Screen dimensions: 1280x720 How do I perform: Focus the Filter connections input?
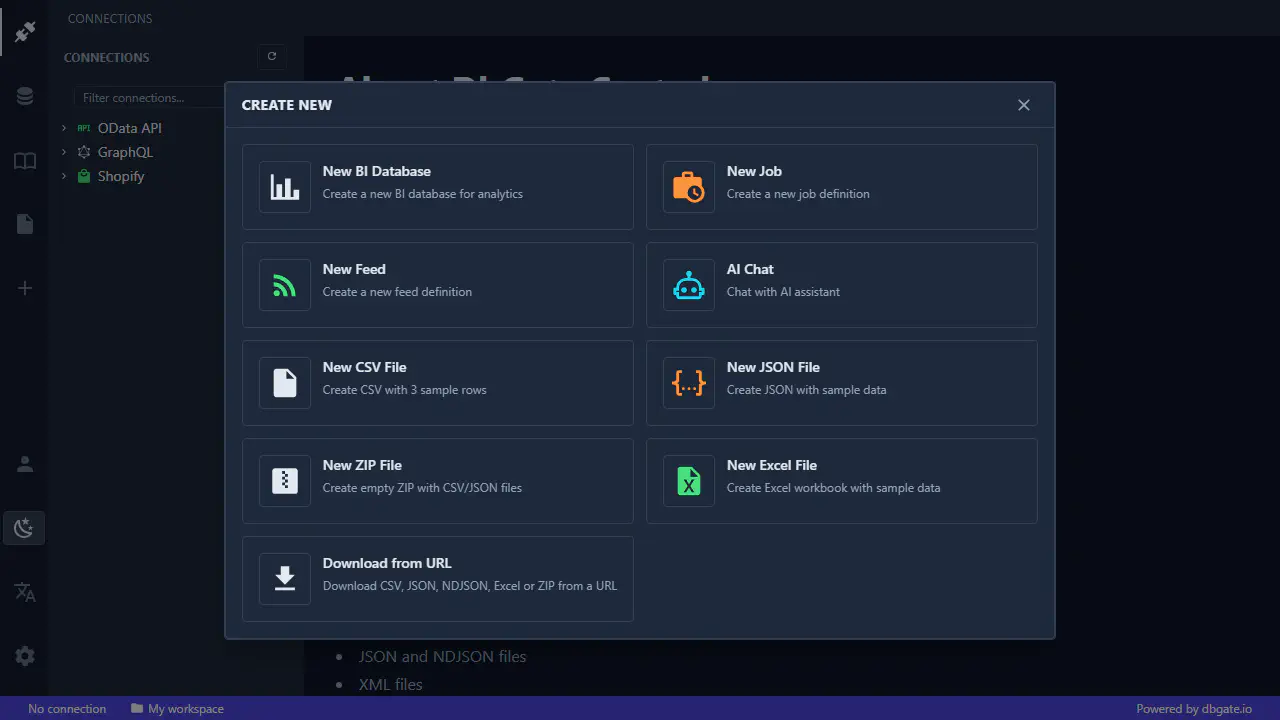[150, 98]
